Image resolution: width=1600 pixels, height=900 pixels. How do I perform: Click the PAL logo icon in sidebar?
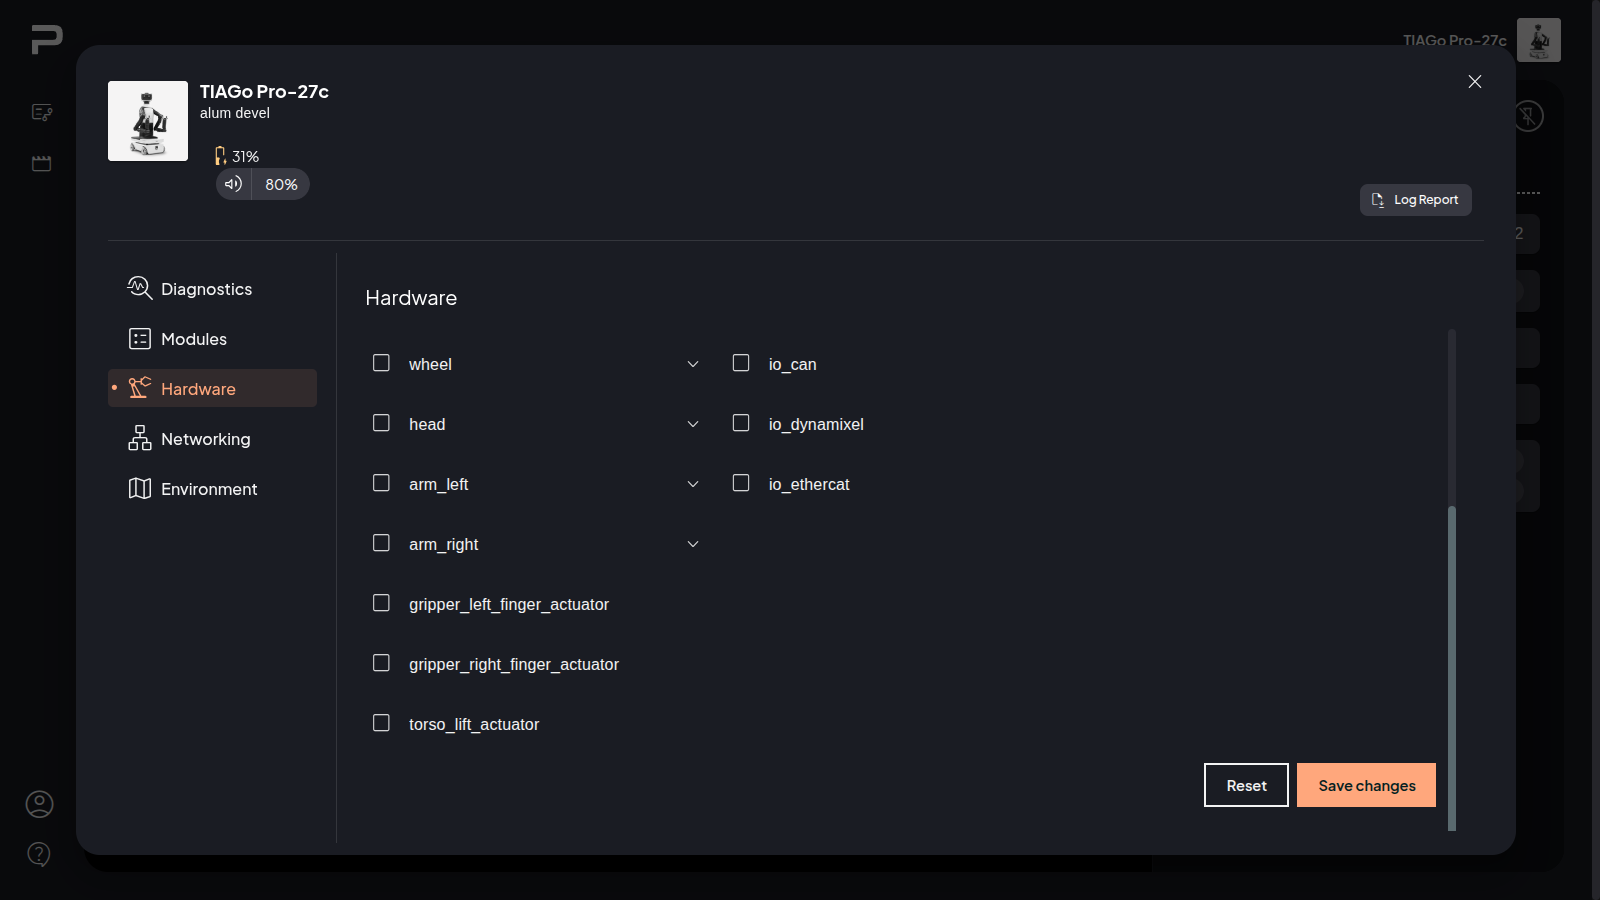point(46,39)
